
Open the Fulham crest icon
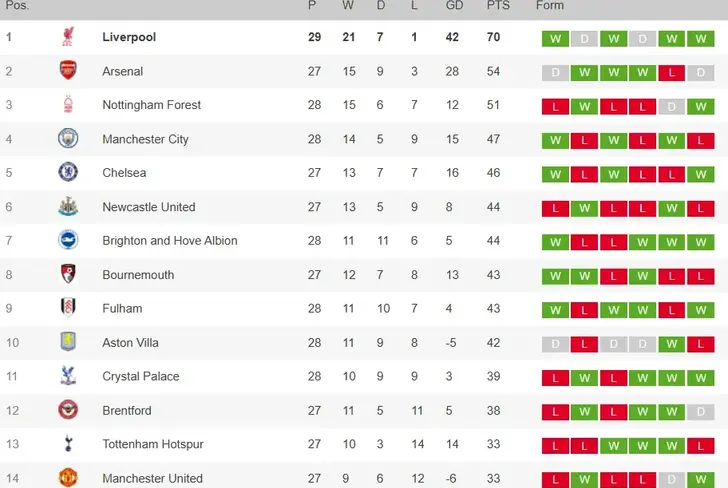(x=68, y=309)
